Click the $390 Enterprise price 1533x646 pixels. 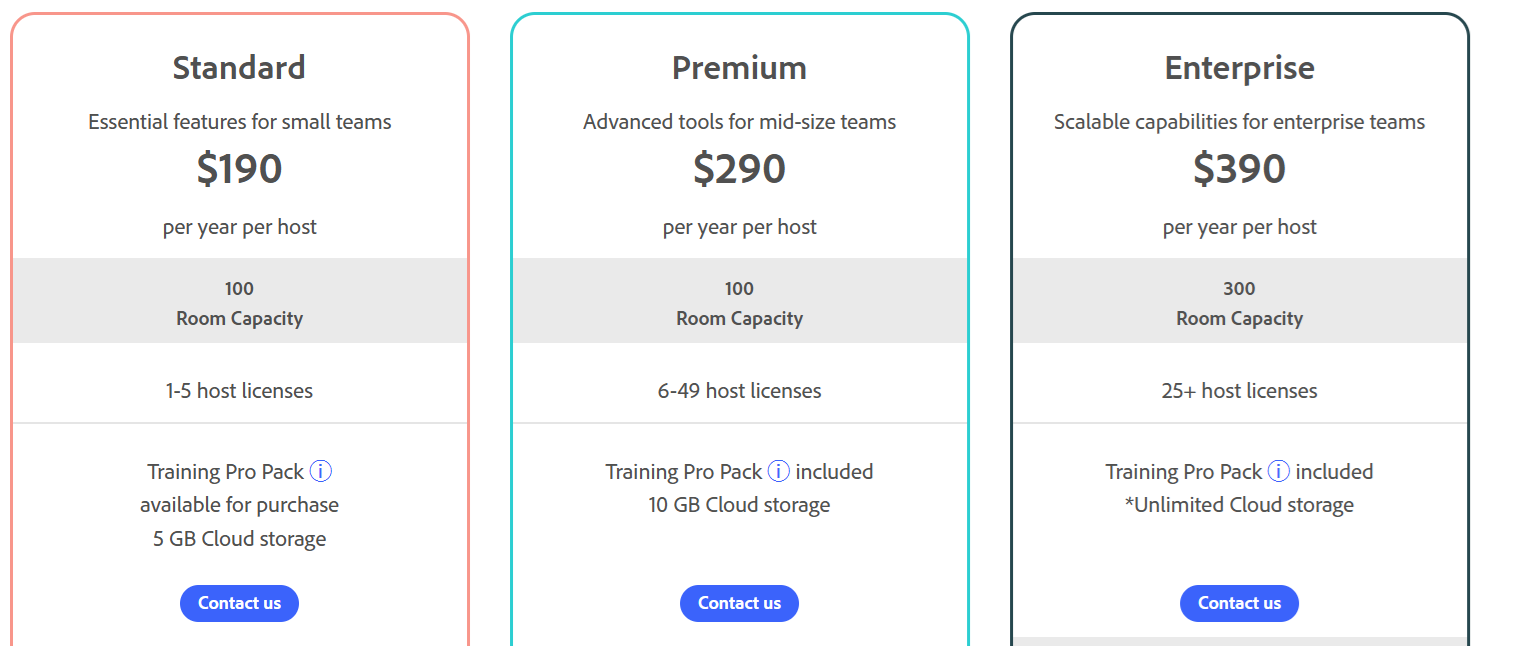coord(1239,169)
